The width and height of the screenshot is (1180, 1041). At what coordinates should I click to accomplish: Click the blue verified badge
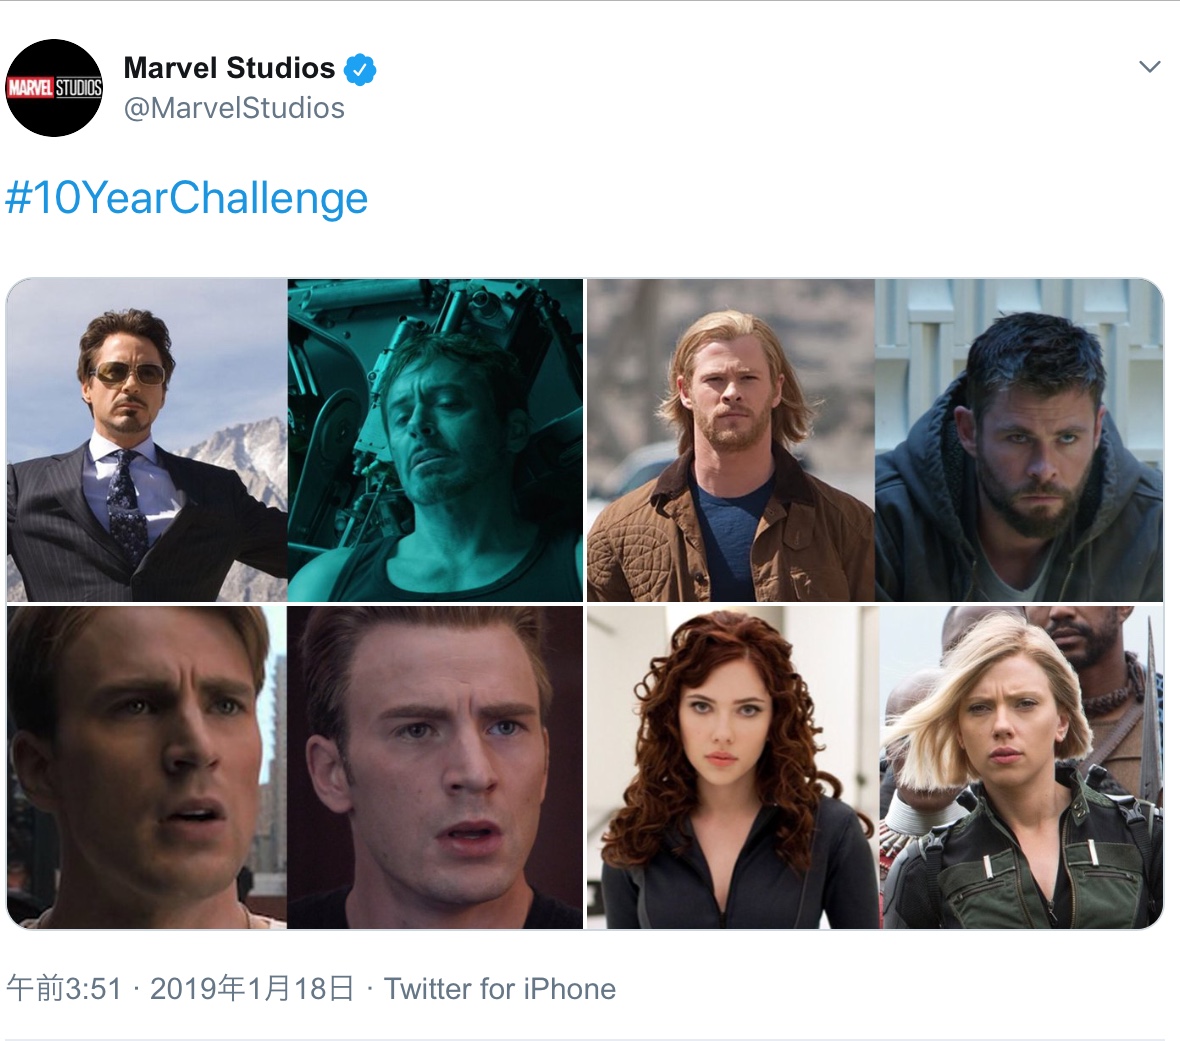(x=360, y=69)
